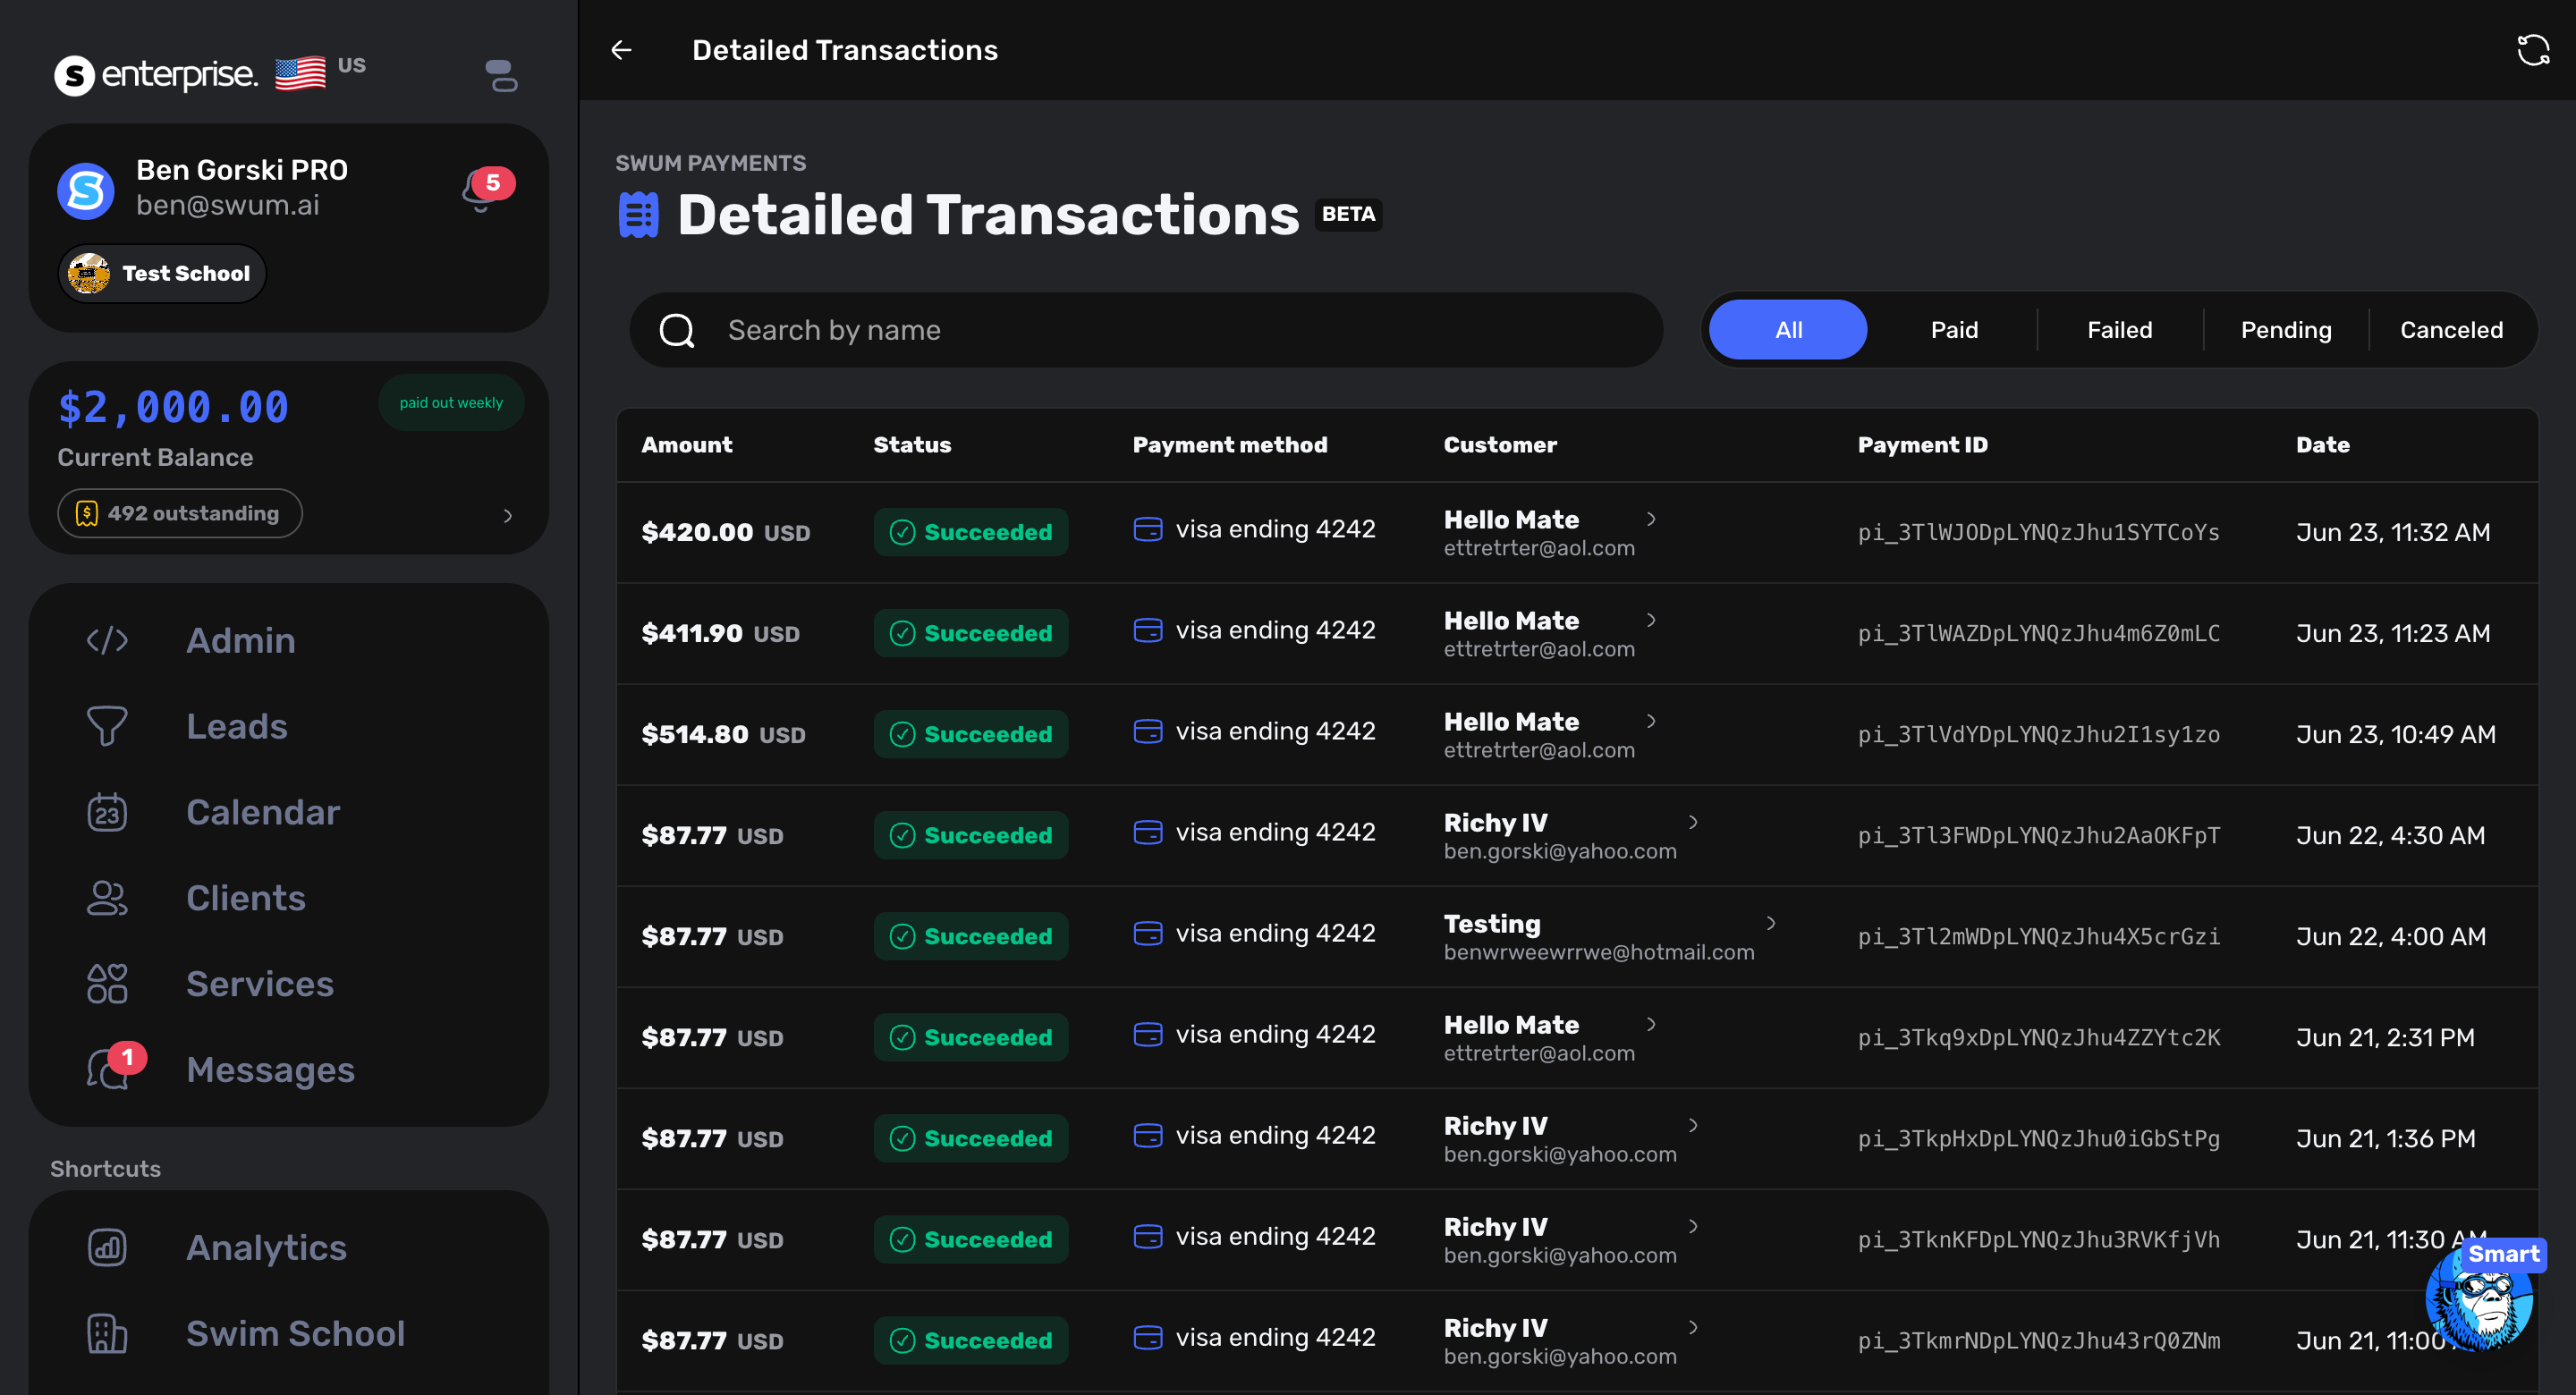
Task: Expand Hello Mate customer on $514.80 row
Action: 1651,721
